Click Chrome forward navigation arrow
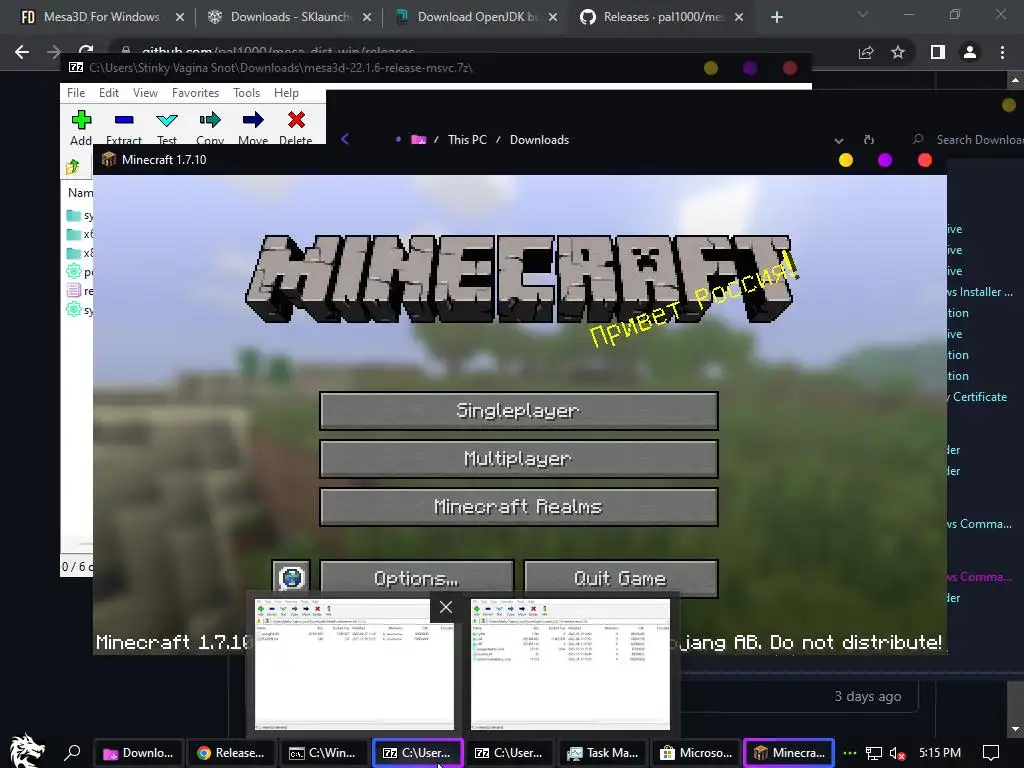 point(54,52)
